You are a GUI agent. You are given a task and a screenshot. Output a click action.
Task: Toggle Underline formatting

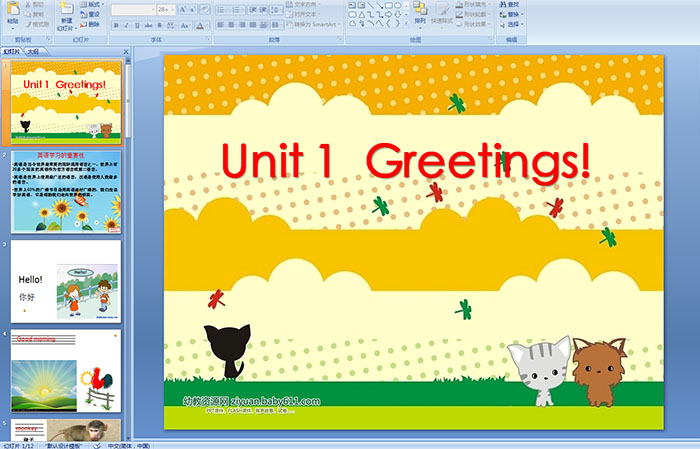[137, 25]
